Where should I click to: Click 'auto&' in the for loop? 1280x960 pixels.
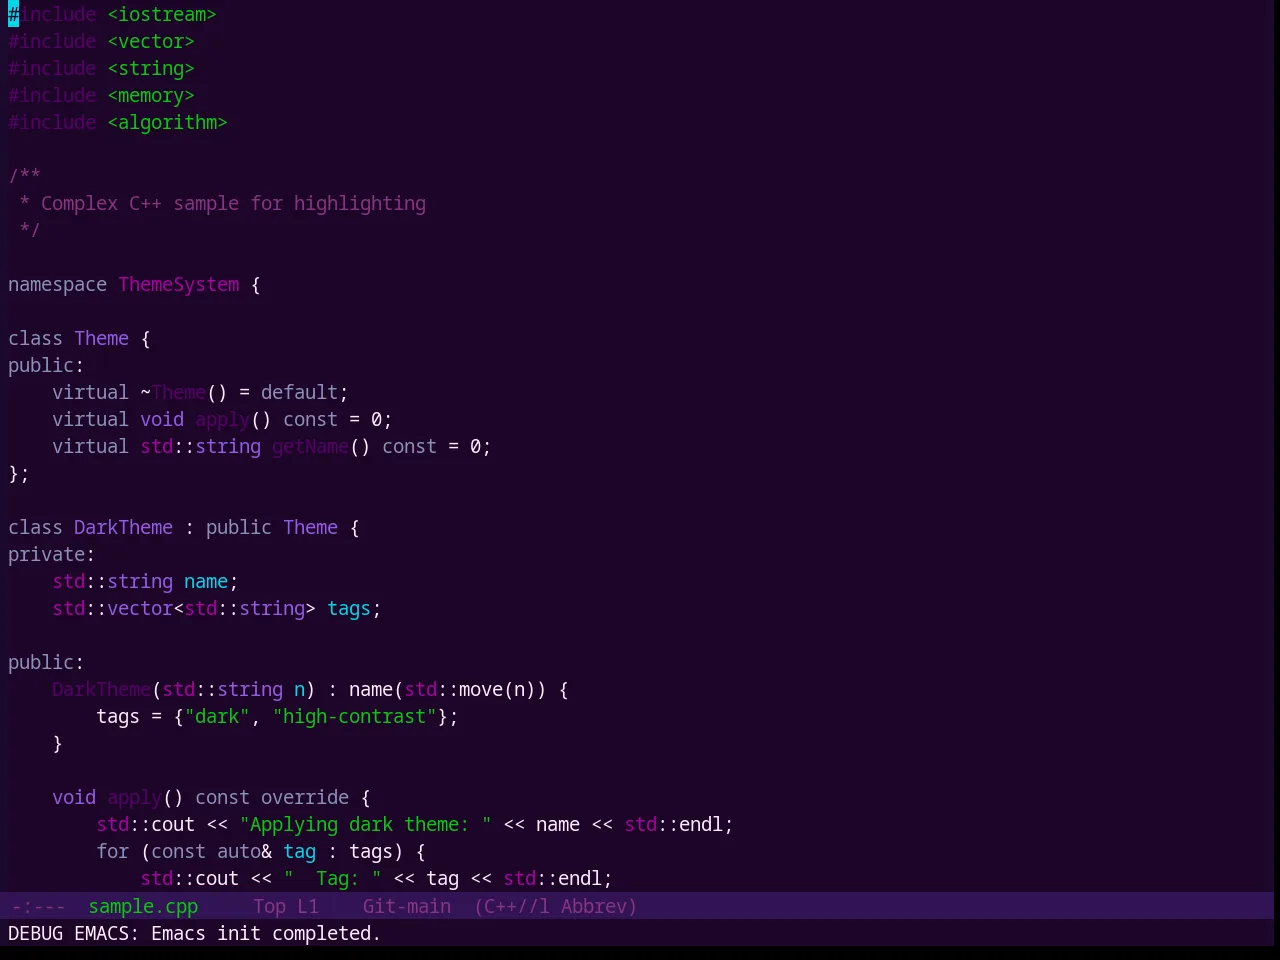click(244, 851)
